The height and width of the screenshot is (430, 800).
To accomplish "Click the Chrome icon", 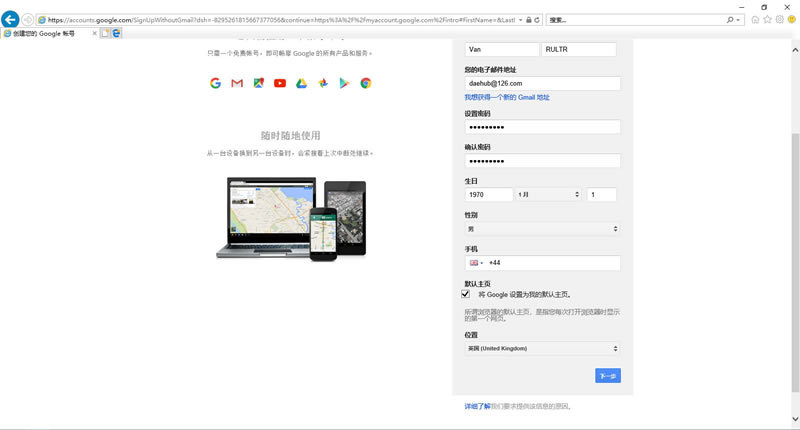I will (x=366, y=83).
